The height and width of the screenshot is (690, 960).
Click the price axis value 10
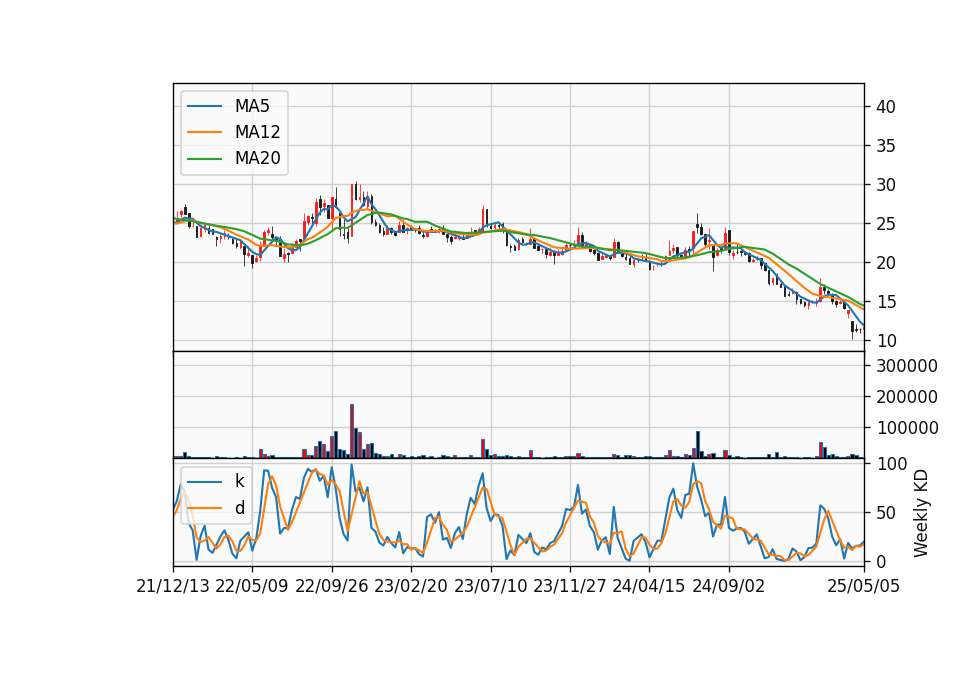point(885,341)
